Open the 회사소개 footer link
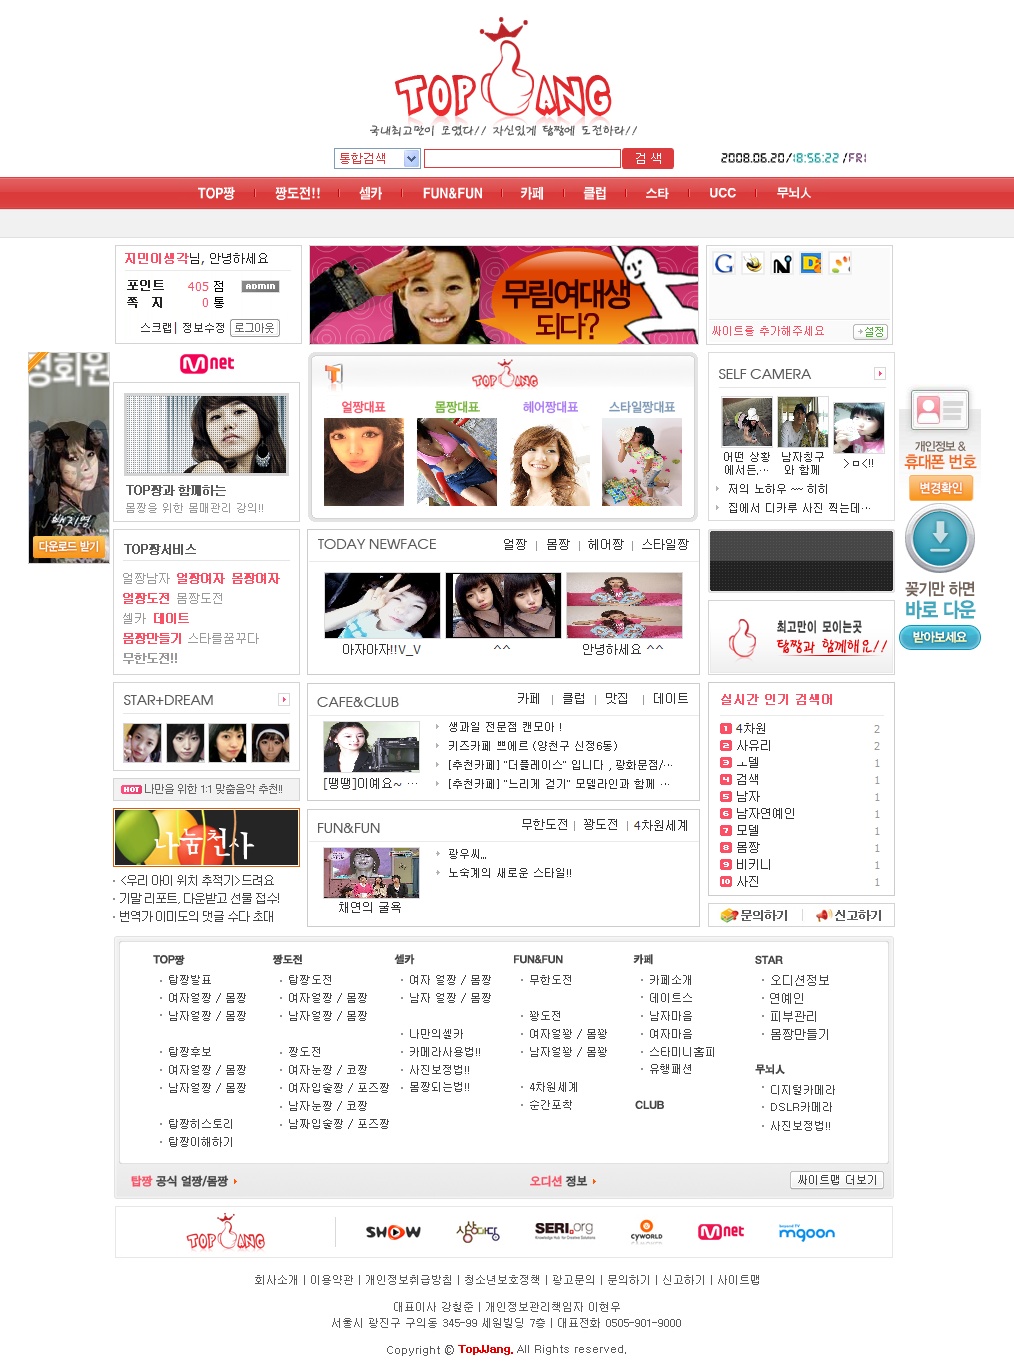 click(x=276, y=1280)
